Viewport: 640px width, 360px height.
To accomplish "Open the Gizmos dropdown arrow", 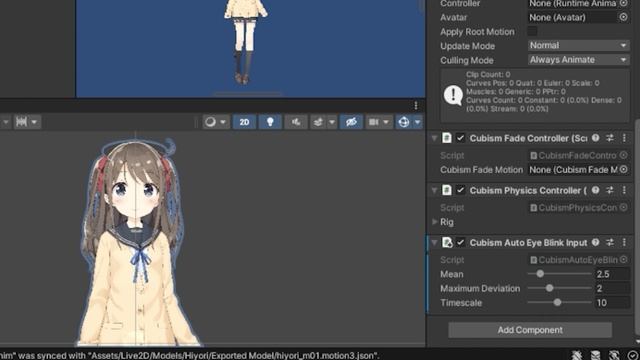I will pos(418,122).
